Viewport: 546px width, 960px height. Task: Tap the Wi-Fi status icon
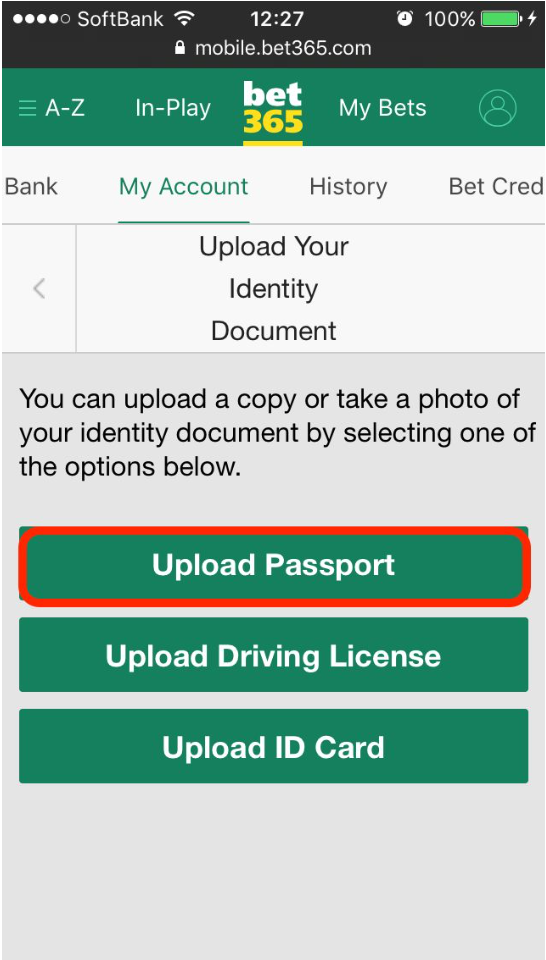[184, 19]
